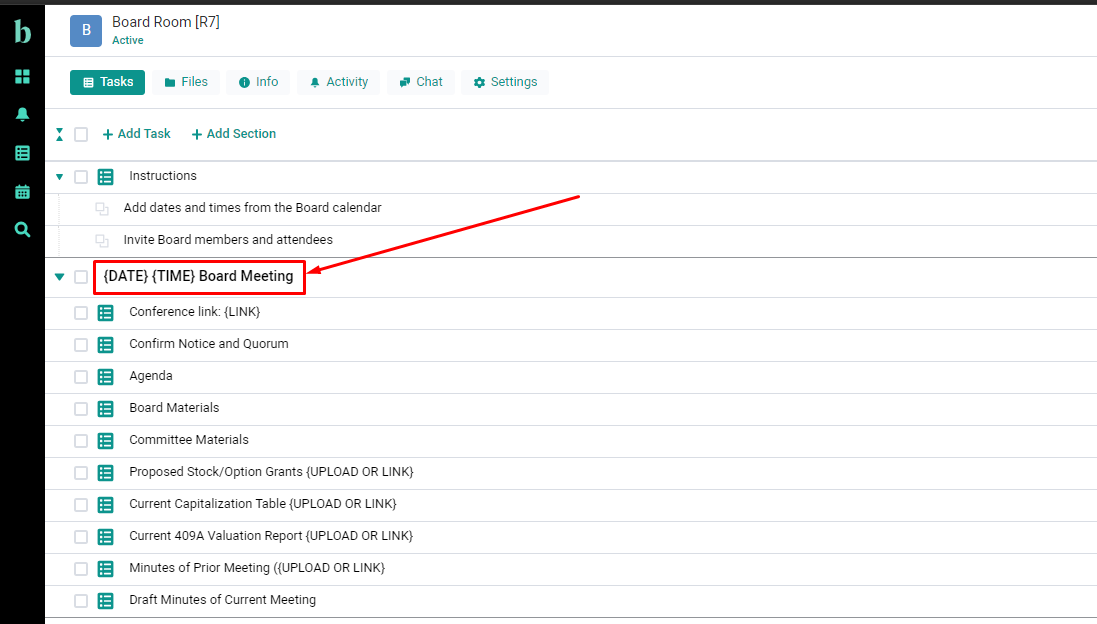Check the Board Materials checkbox

(x=81, y=409)
